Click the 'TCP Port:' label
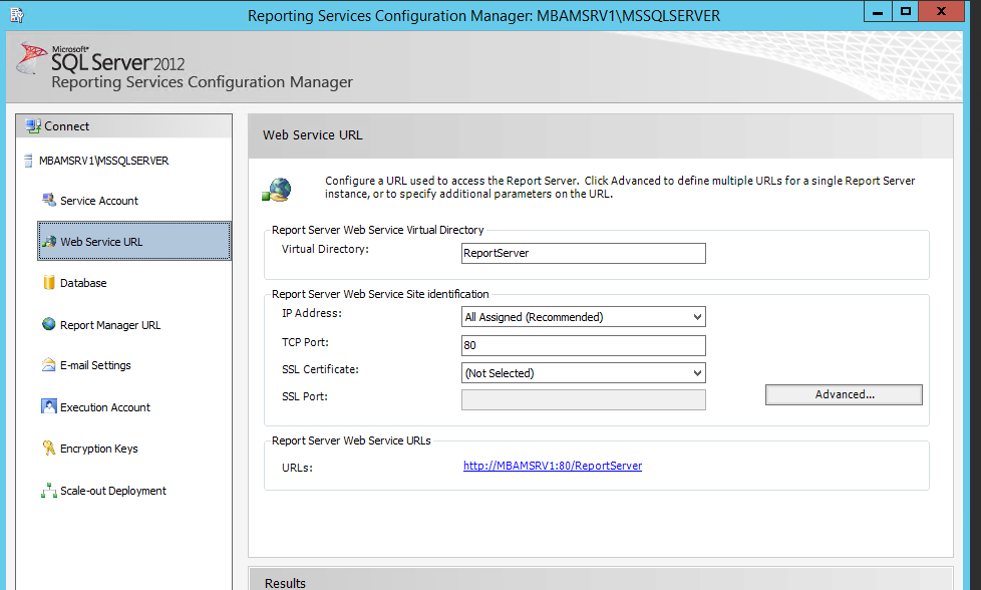 click(x=305, y=342)
